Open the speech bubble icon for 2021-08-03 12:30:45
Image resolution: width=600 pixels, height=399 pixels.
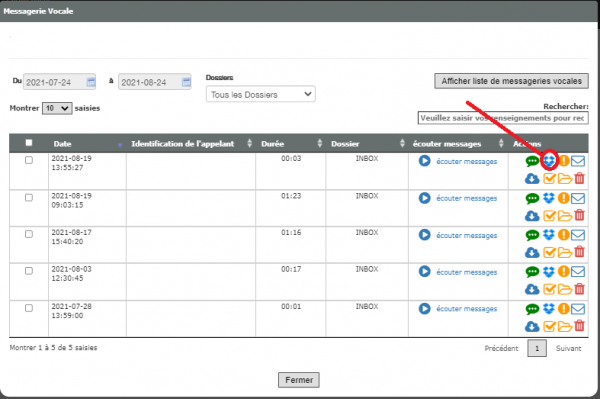click(532, 272)
